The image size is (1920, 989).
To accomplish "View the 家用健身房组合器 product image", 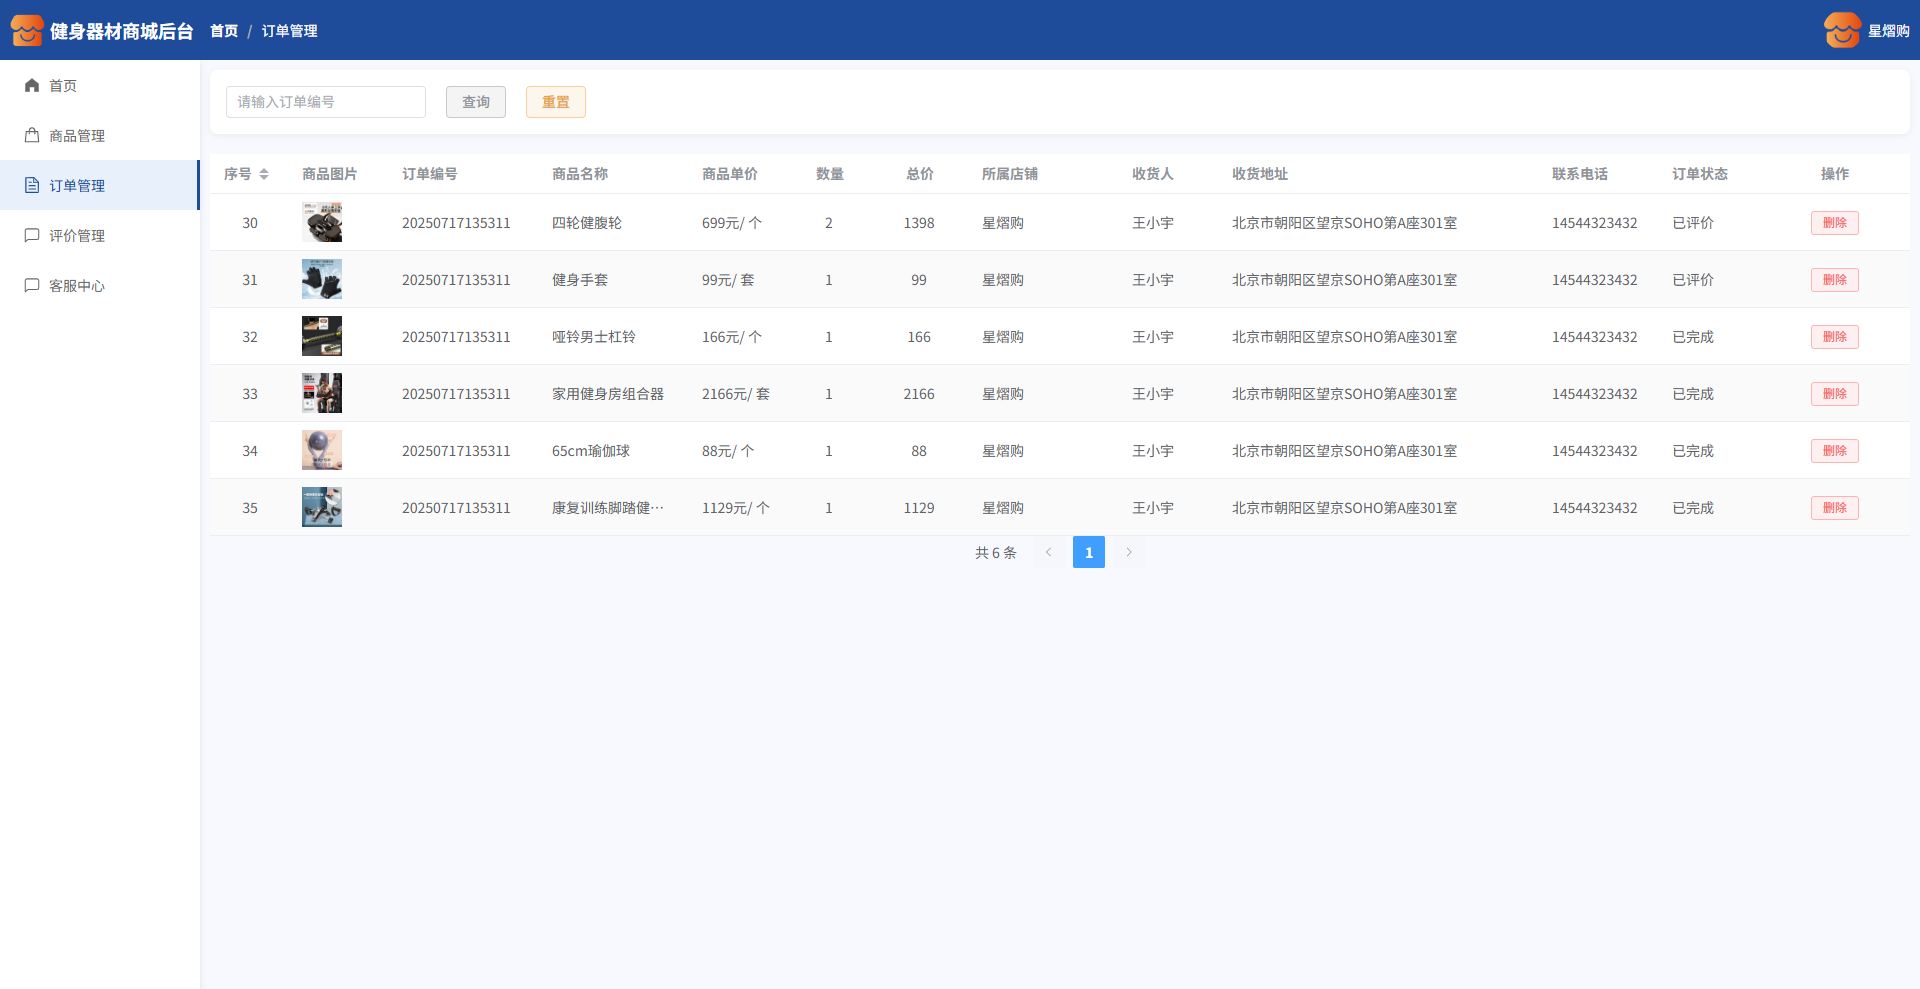I will tap(322, 394).
